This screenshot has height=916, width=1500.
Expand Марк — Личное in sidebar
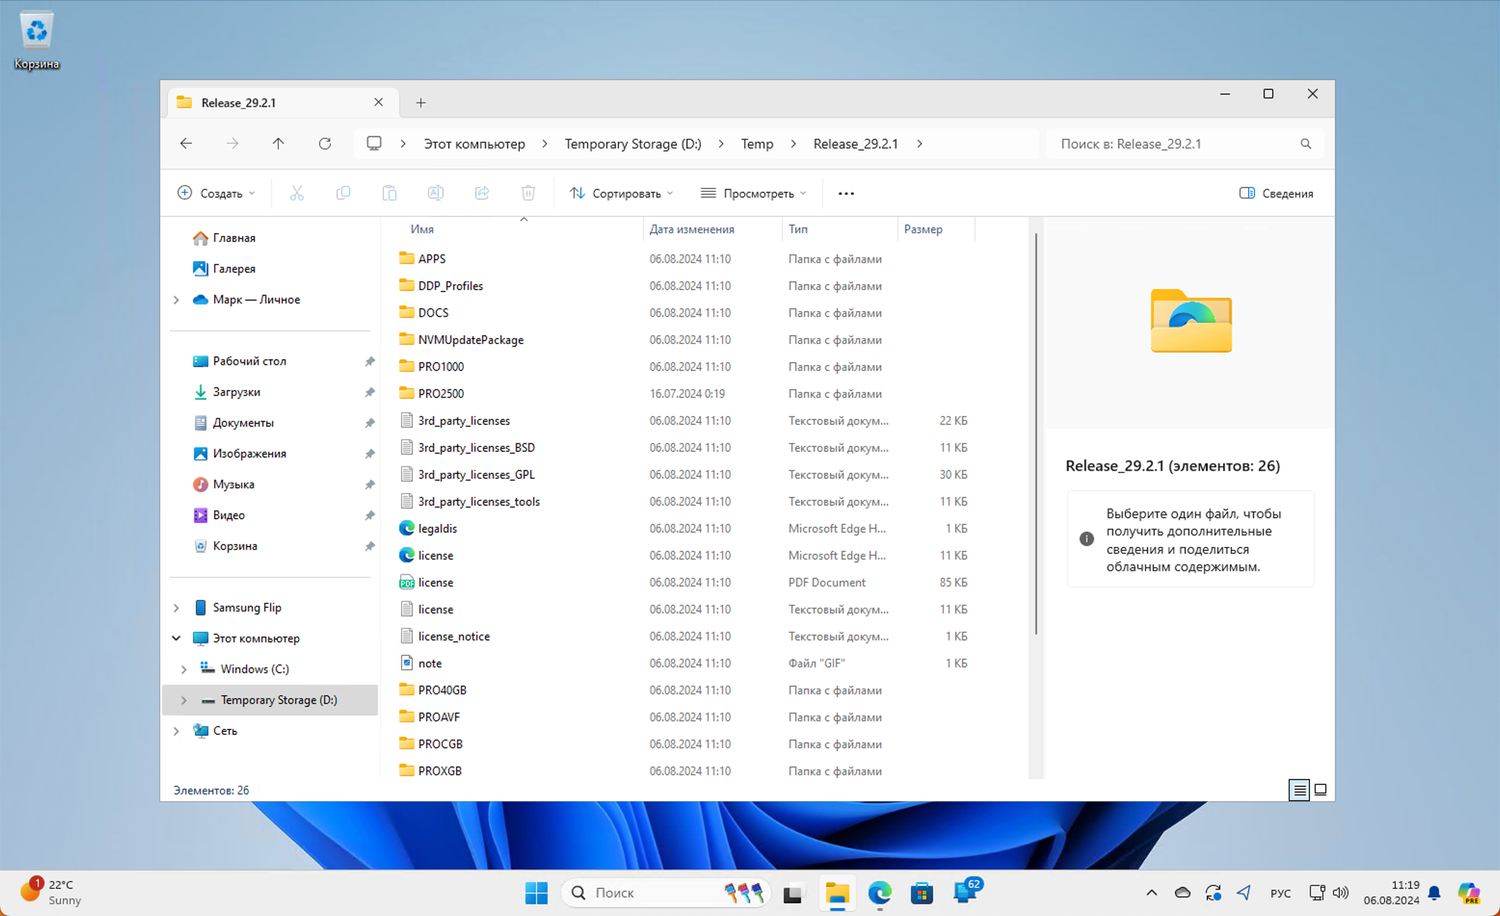(x=177, y=300)
